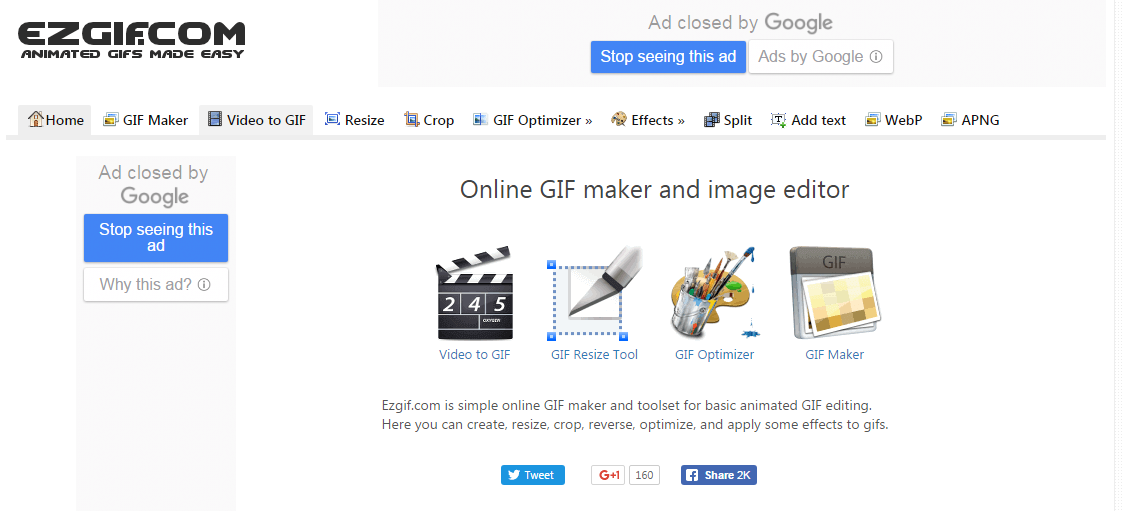Image resolution: width=1123 pixels, height=511 pixels.
Task: Click the WebP nav icon
Action: click(x=872, y=120)
